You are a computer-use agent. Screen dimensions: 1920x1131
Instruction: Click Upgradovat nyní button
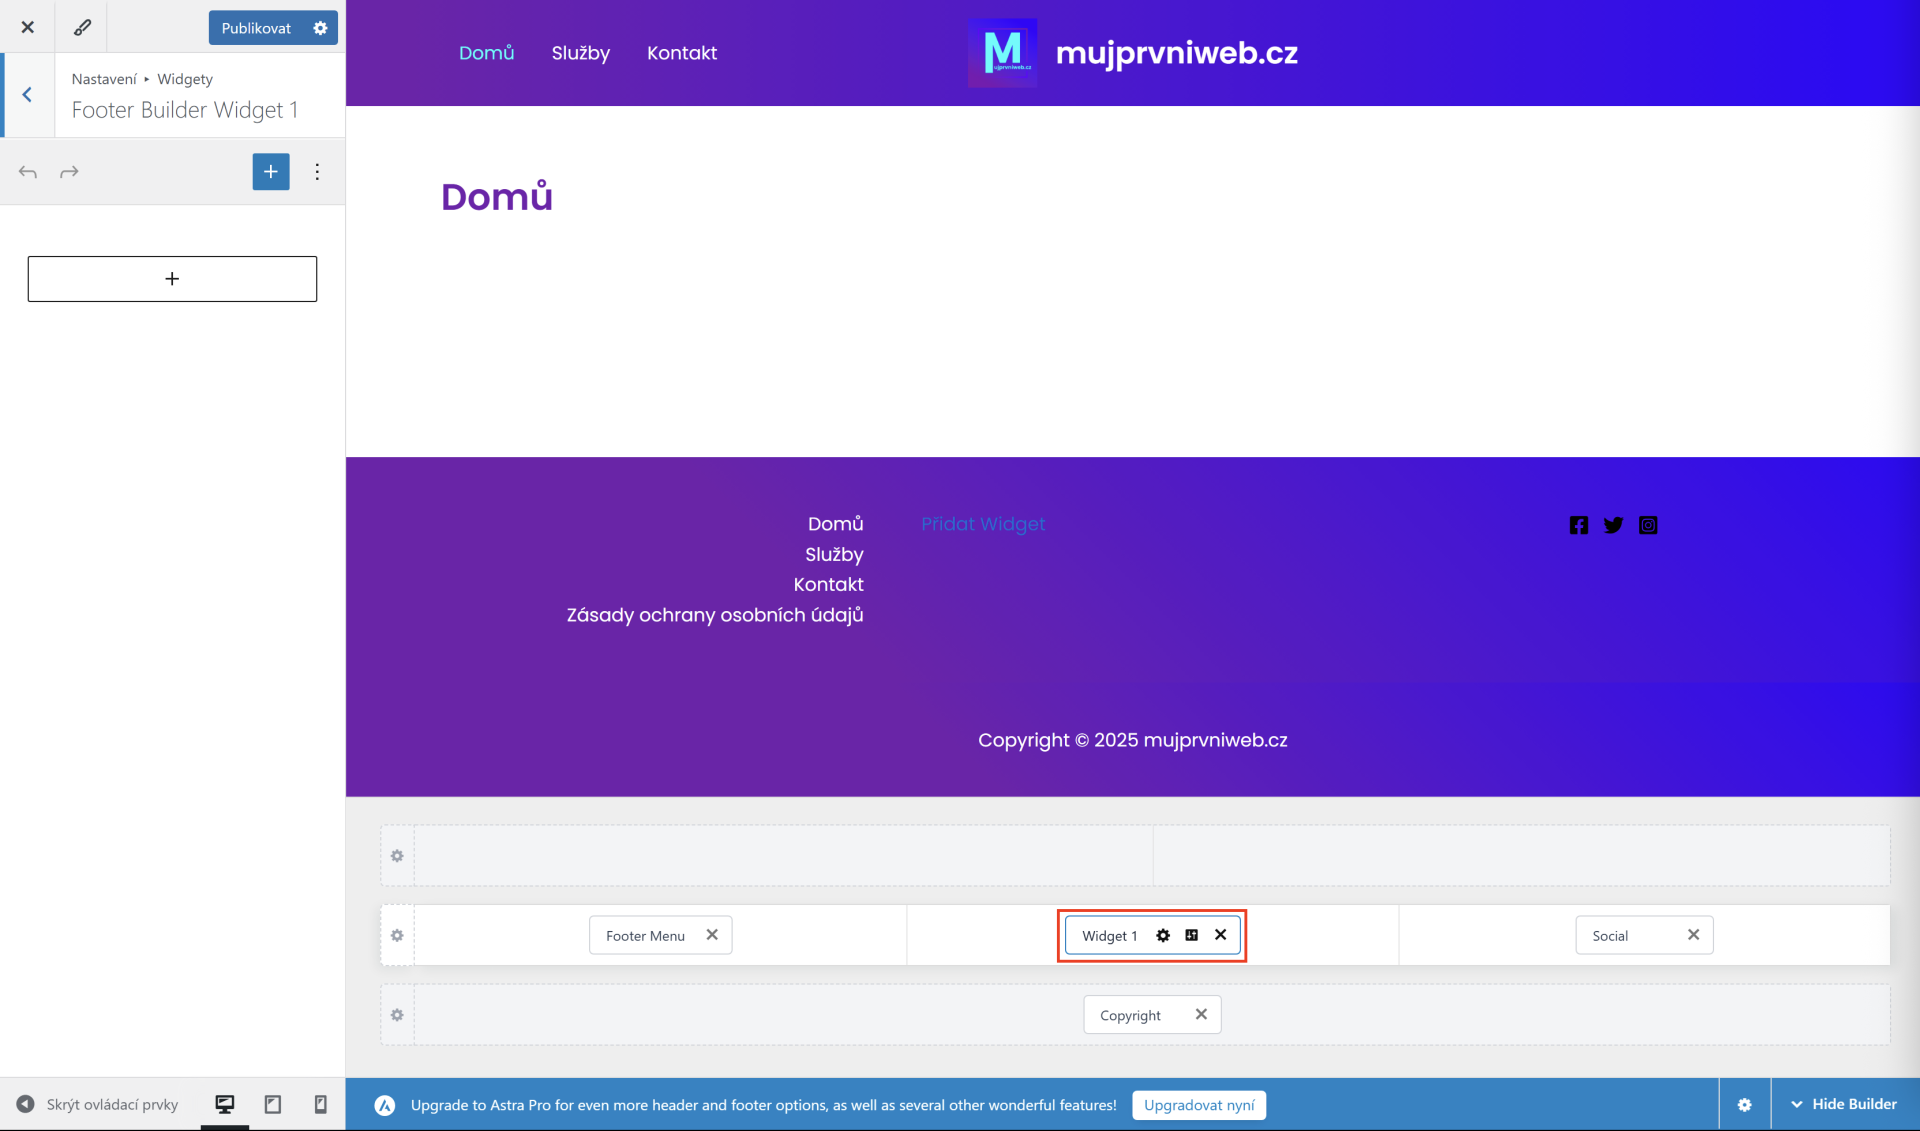click(x=1198, y=1105)
